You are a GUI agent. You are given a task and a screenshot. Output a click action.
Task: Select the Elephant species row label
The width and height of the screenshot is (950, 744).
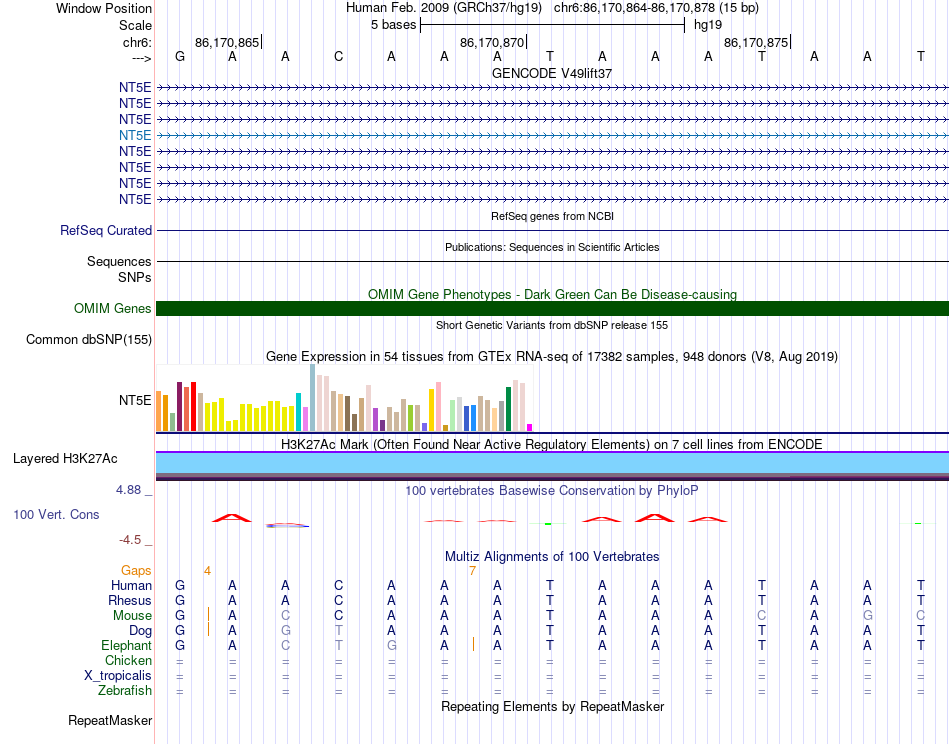(x=126, y=645)
